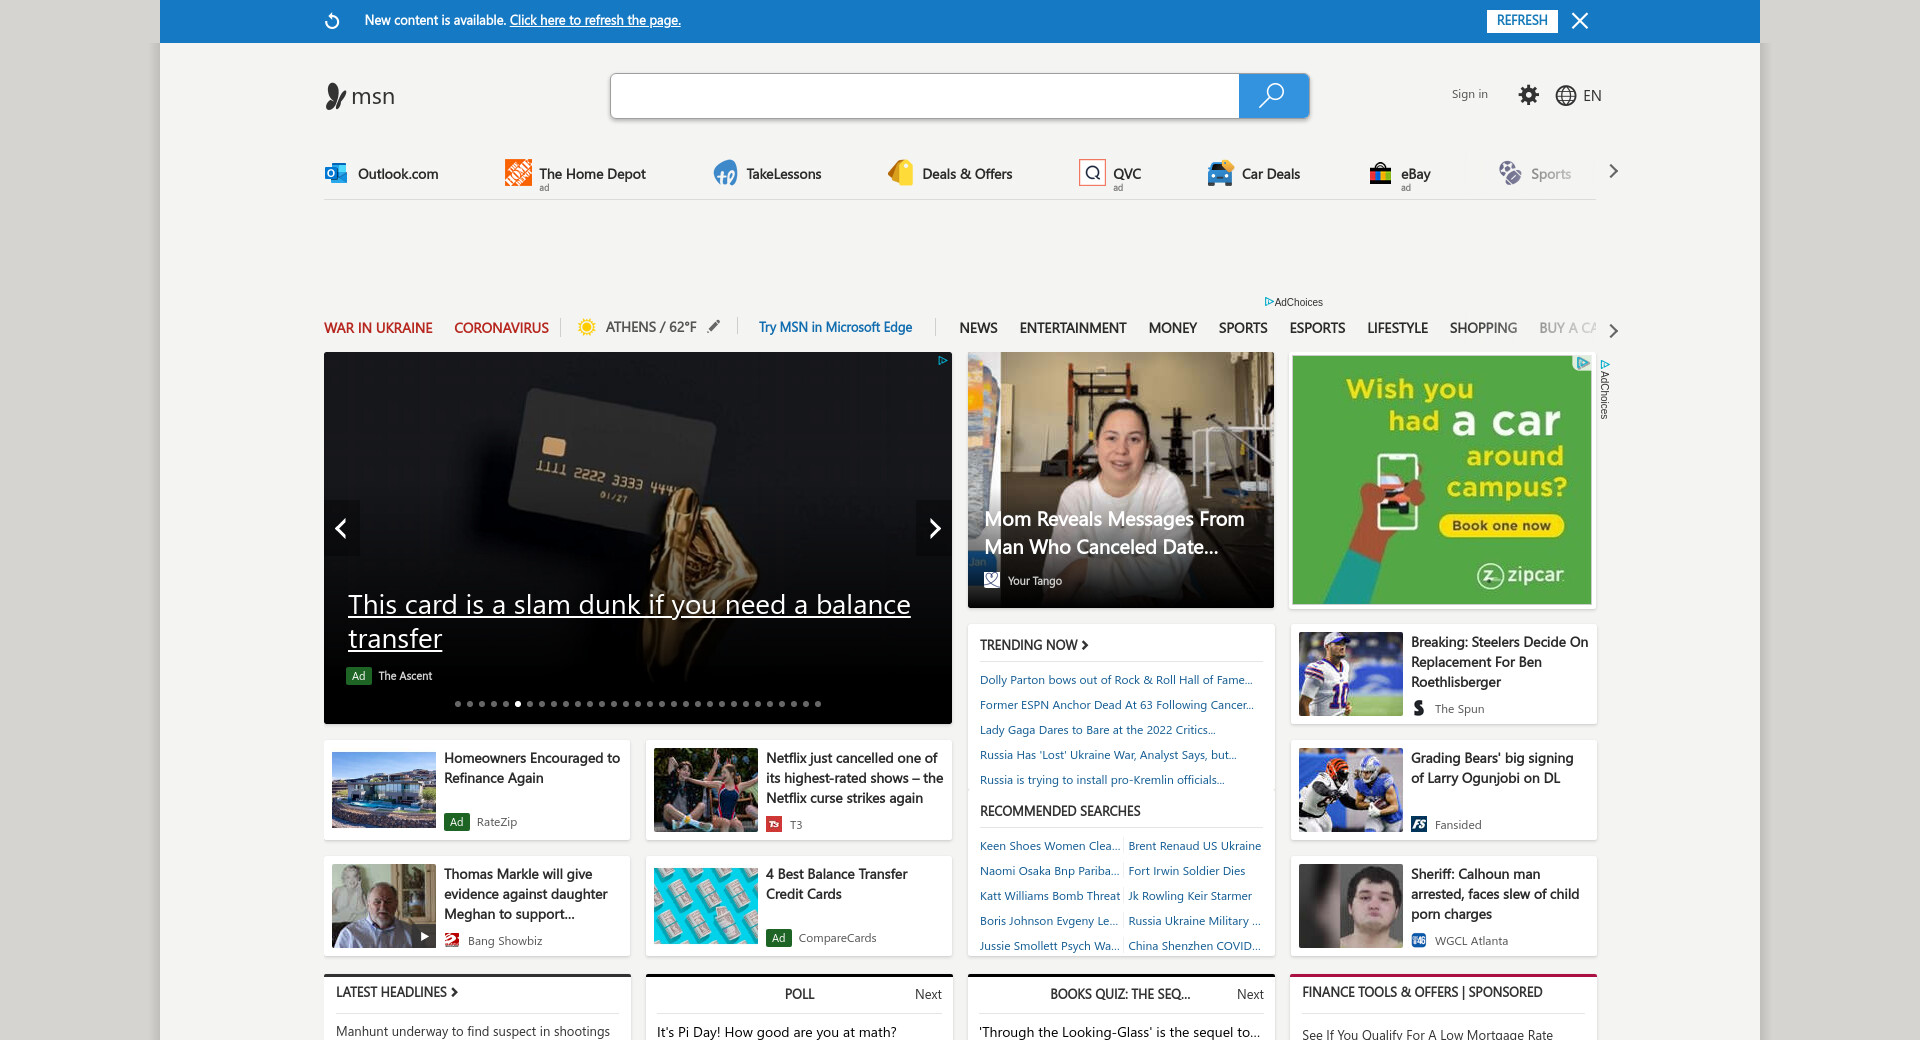Open the Car Deals shortcut icon

tap(1220, 174)
